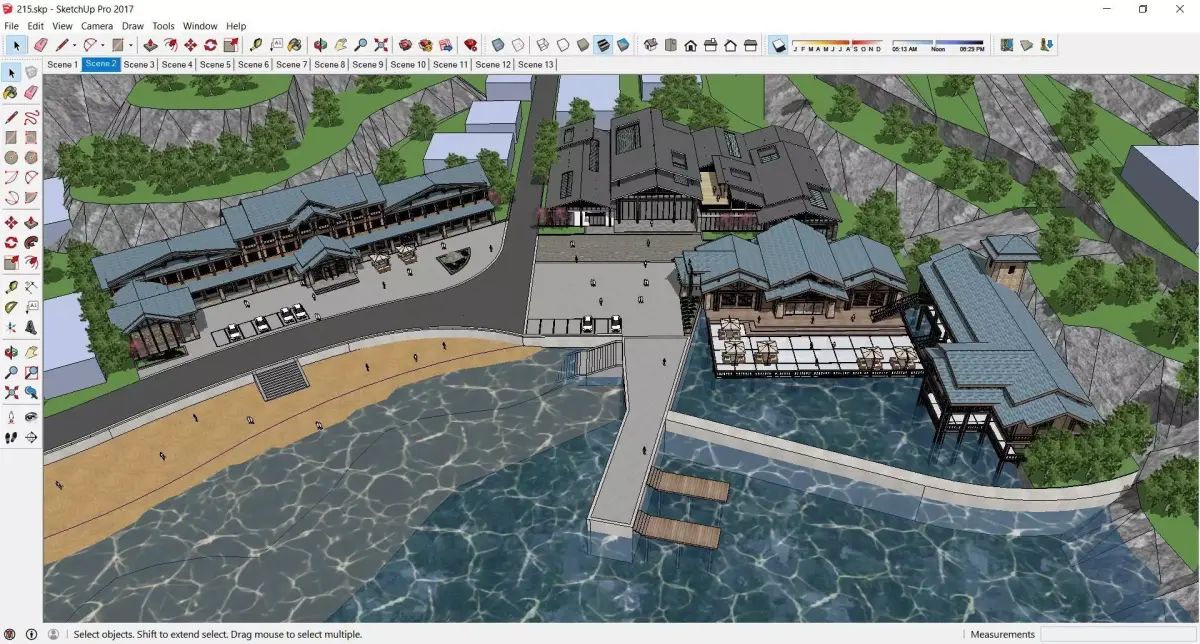
Task: Click the Measurements input box
Action: [x=1118, y=634]
